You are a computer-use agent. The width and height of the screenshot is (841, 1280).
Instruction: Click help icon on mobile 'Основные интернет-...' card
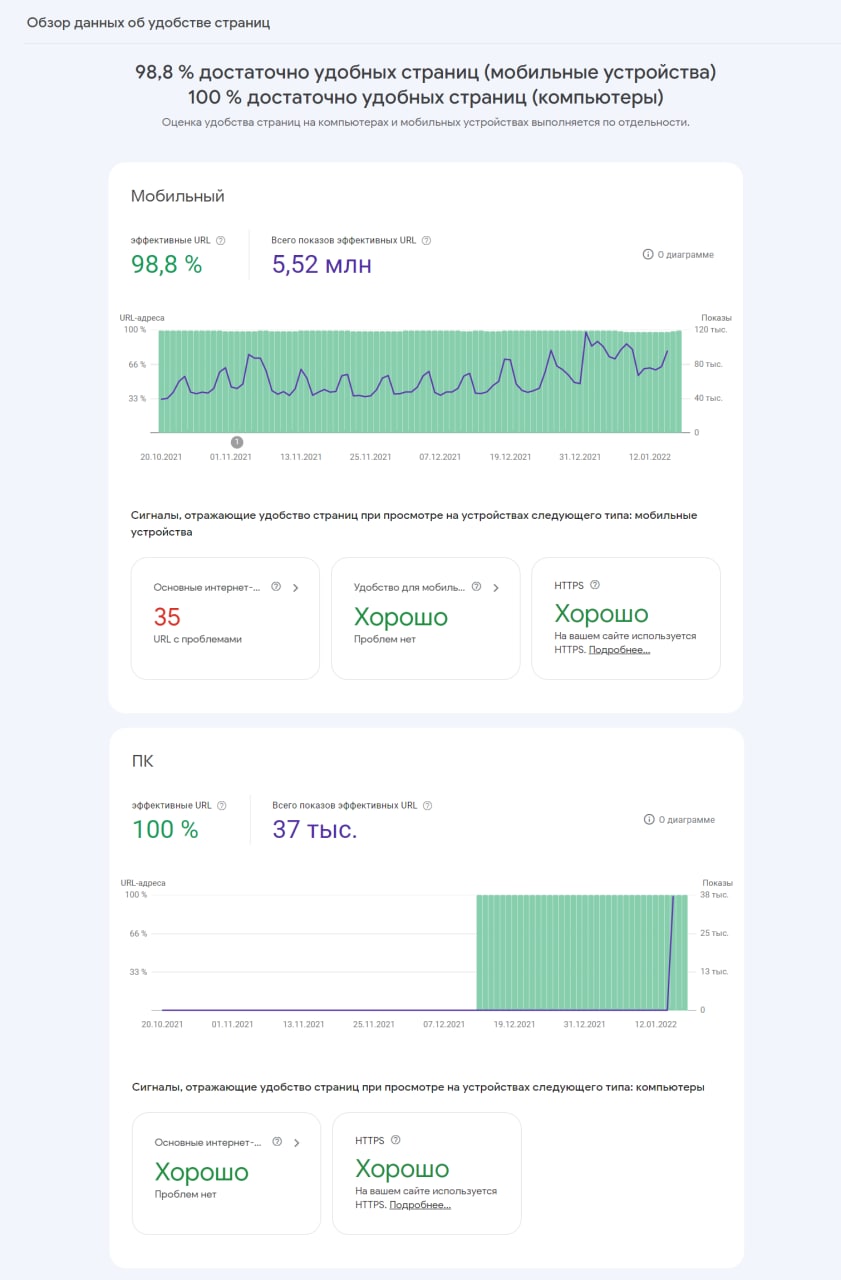pos(276,587)
